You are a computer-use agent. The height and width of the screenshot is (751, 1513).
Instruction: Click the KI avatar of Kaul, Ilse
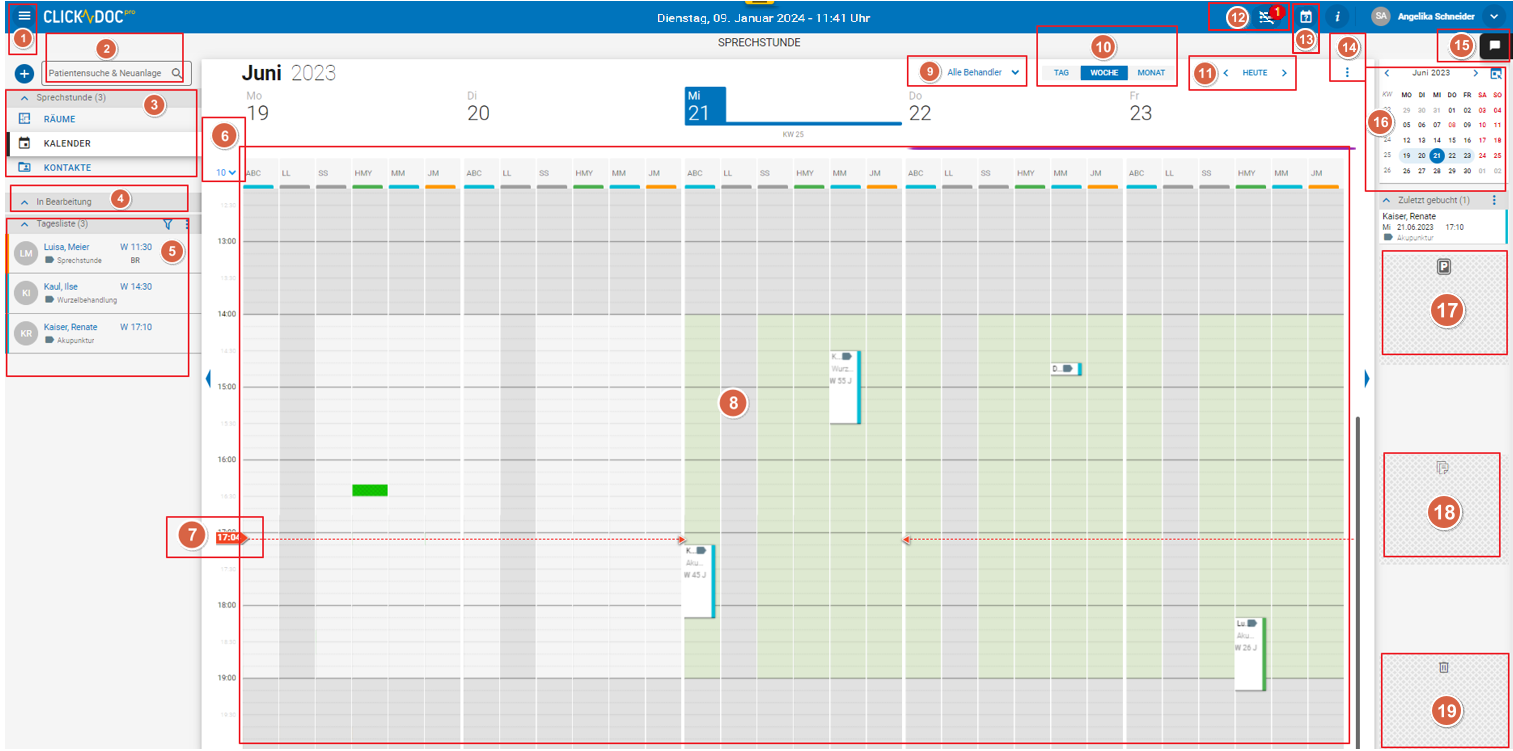click(26, 294)
